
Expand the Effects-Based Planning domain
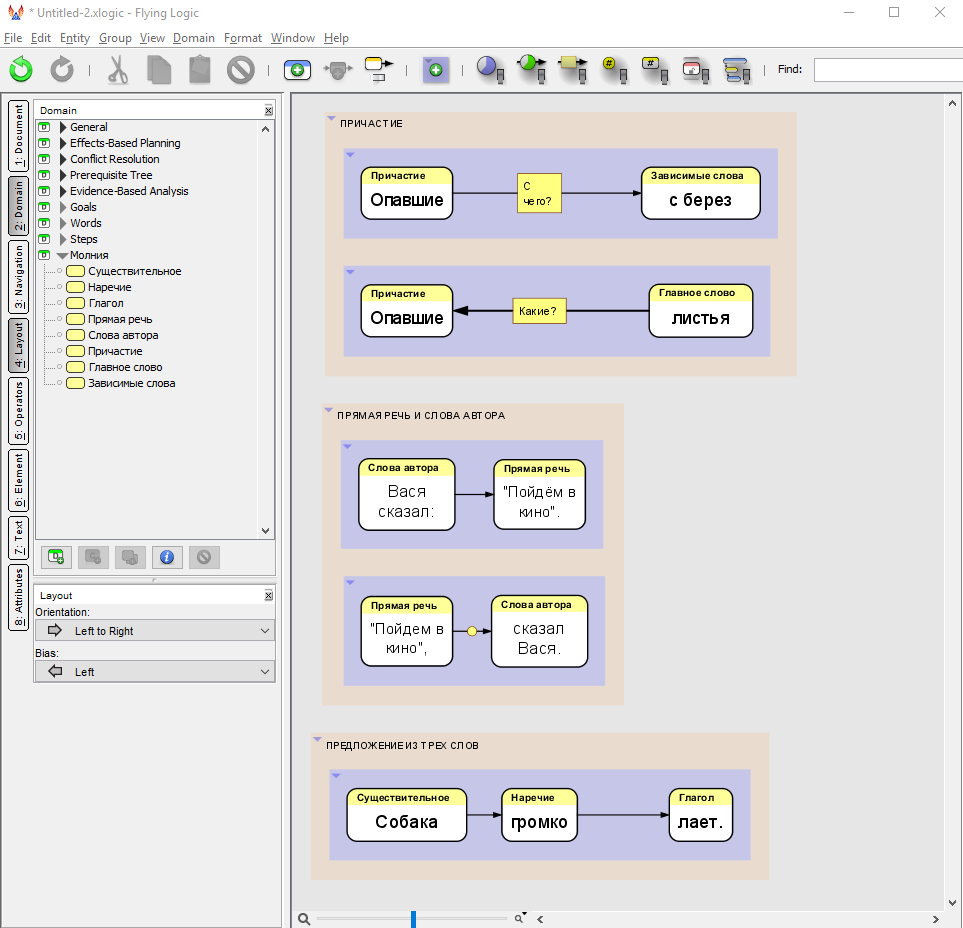(x=64, y=143)
